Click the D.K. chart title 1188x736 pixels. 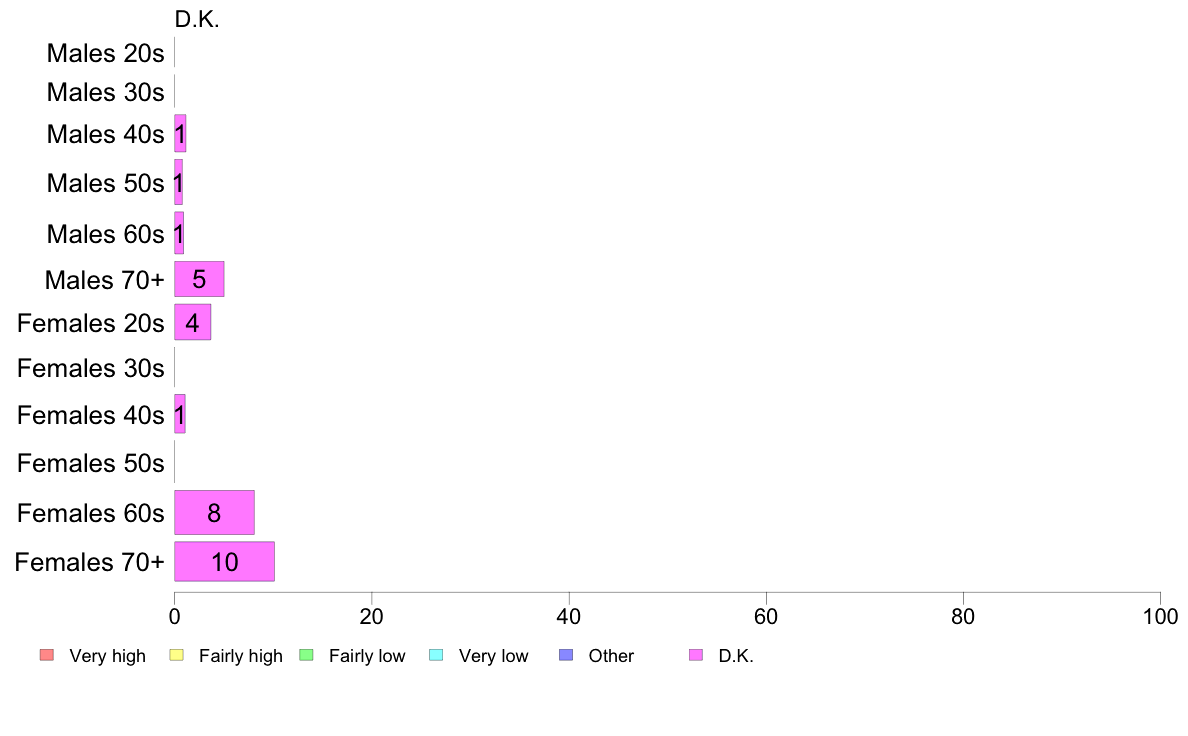(197, 20)
